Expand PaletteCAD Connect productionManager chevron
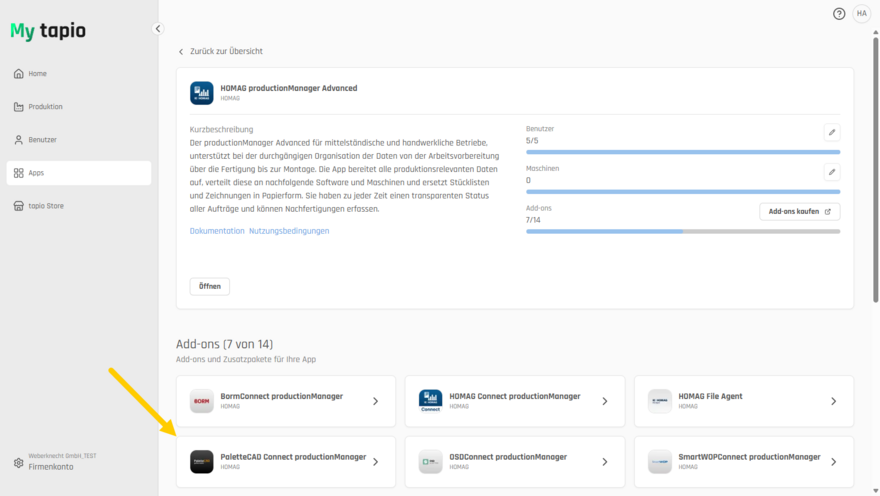The image size is (880, 496). [375, 462]
